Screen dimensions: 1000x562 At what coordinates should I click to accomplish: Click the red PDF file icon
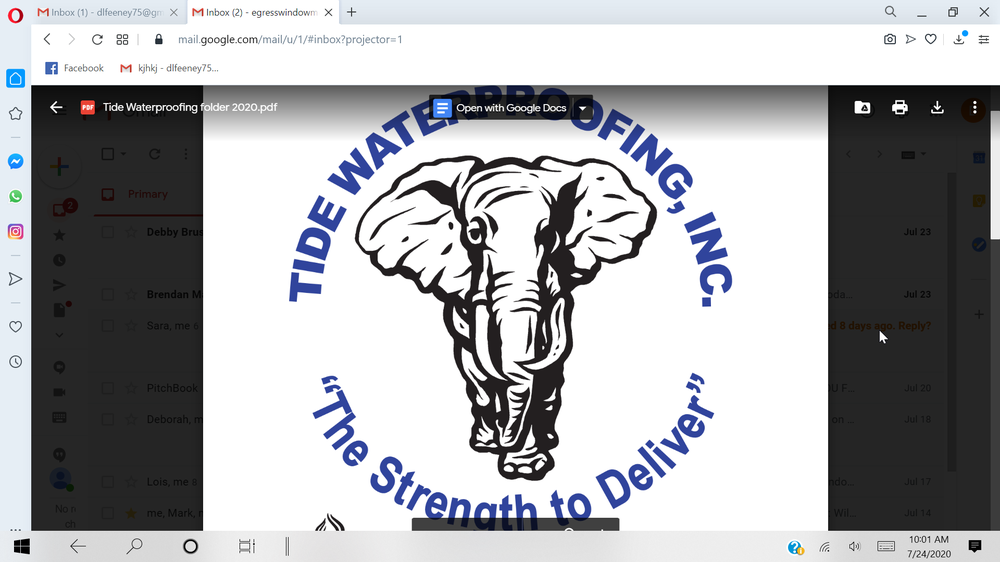pyautogui.click(x=87, y=107)
